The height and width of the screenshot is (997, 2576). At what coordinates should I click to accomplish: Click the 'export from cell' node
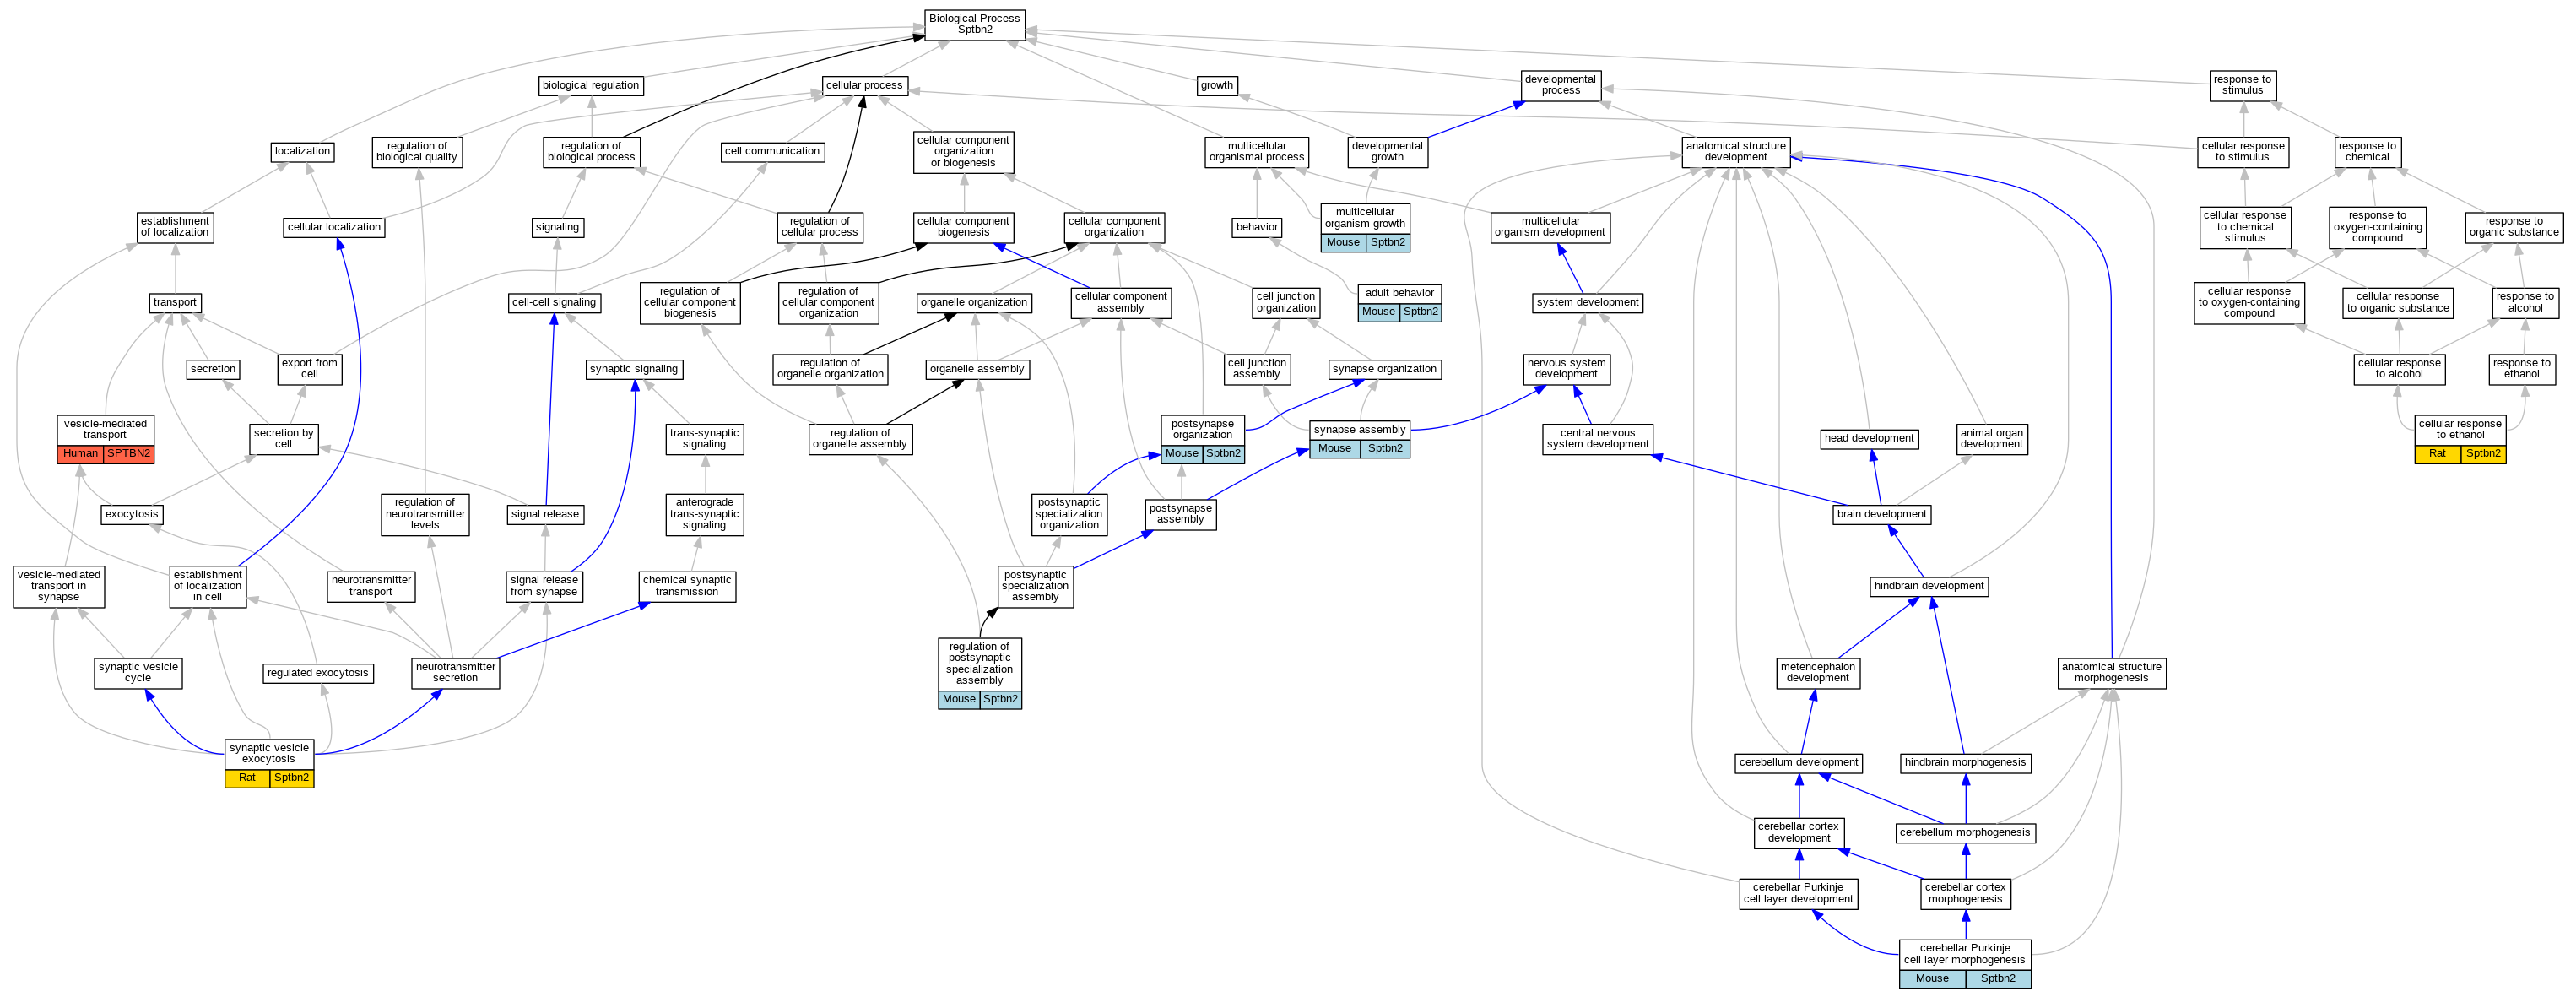click(x=309, y=369)
